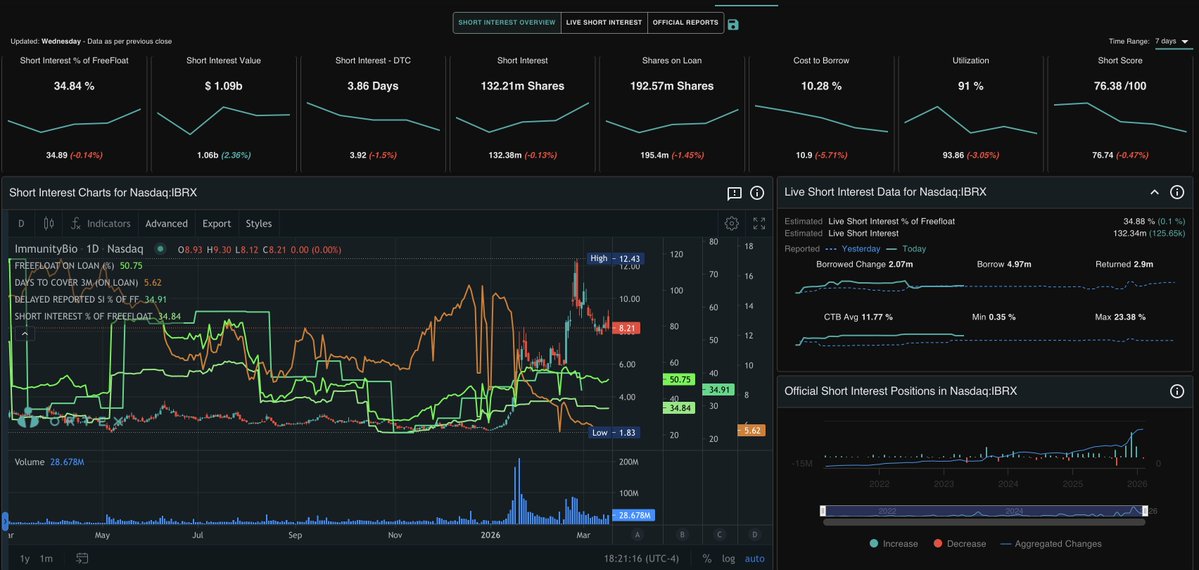
Task: Open the Advanced chart menu
Action: pos(167,223)
